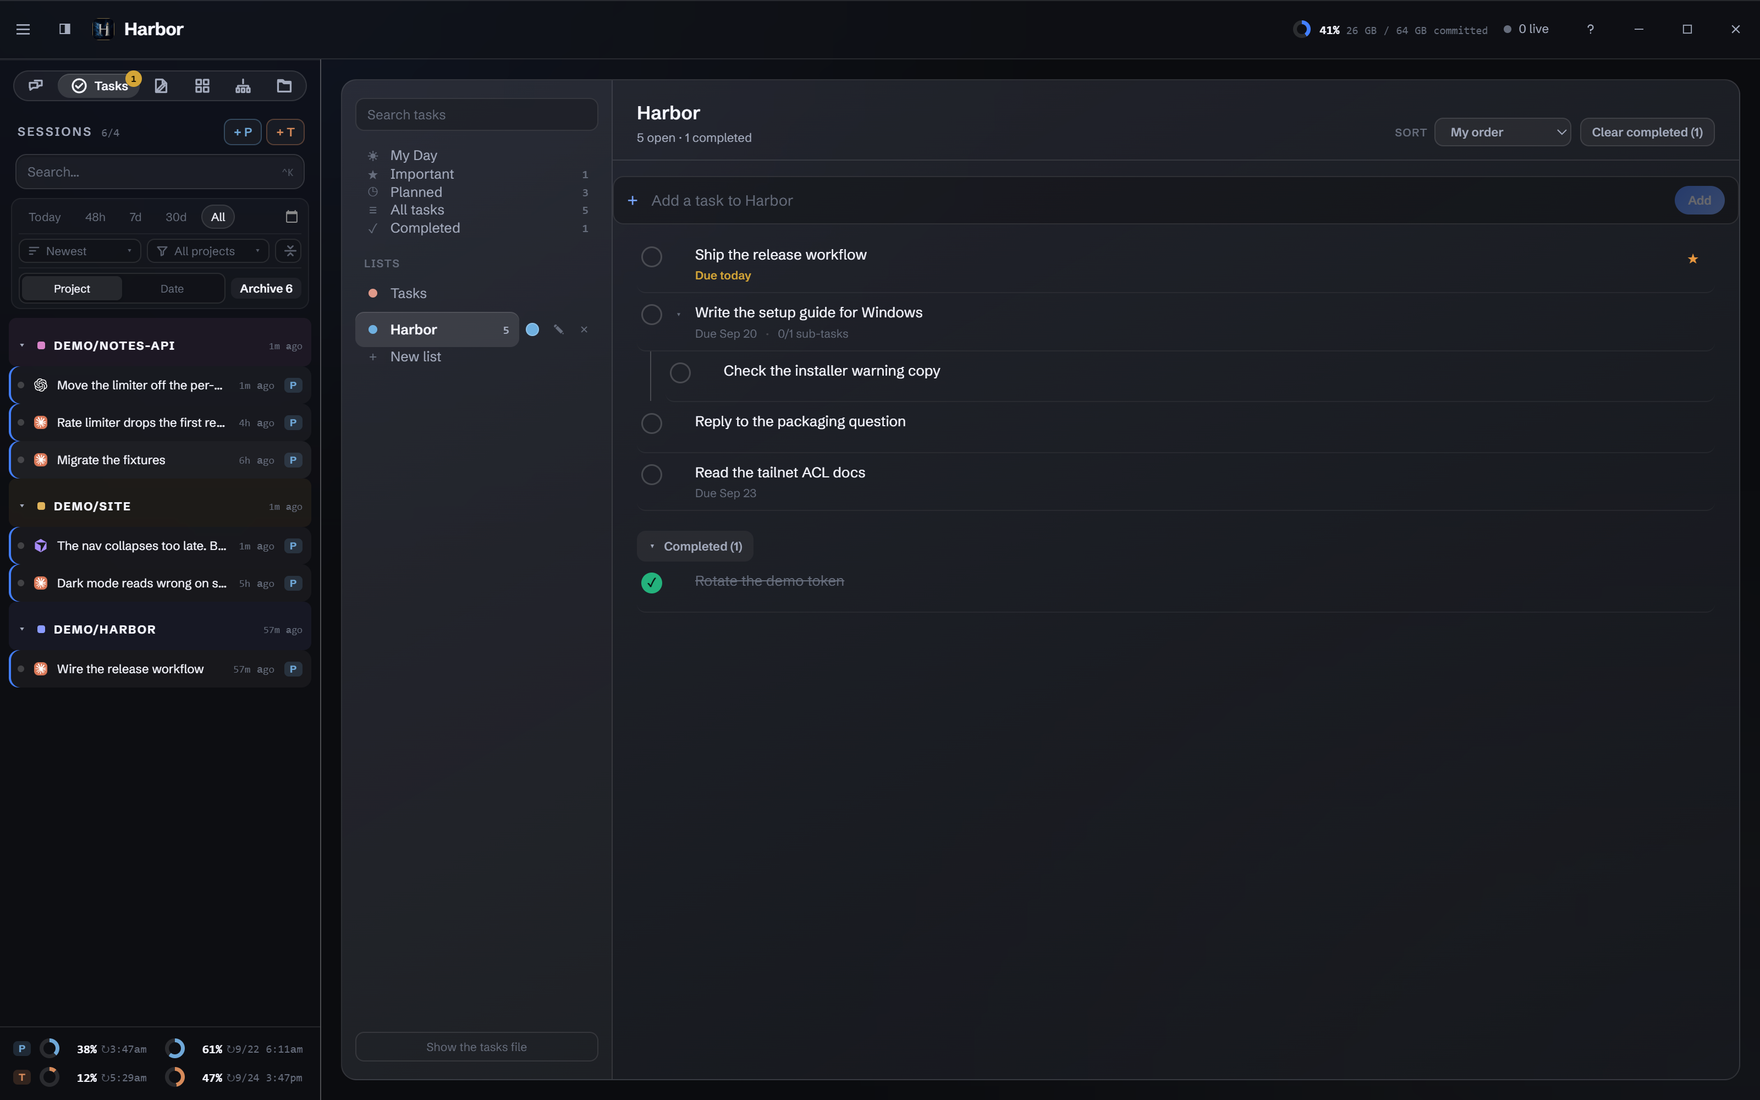Image resolution: width=1760 pixels, height=1100 pixels.
Task: Switch to the Date grouping tab
Action: tap(172, 289)
